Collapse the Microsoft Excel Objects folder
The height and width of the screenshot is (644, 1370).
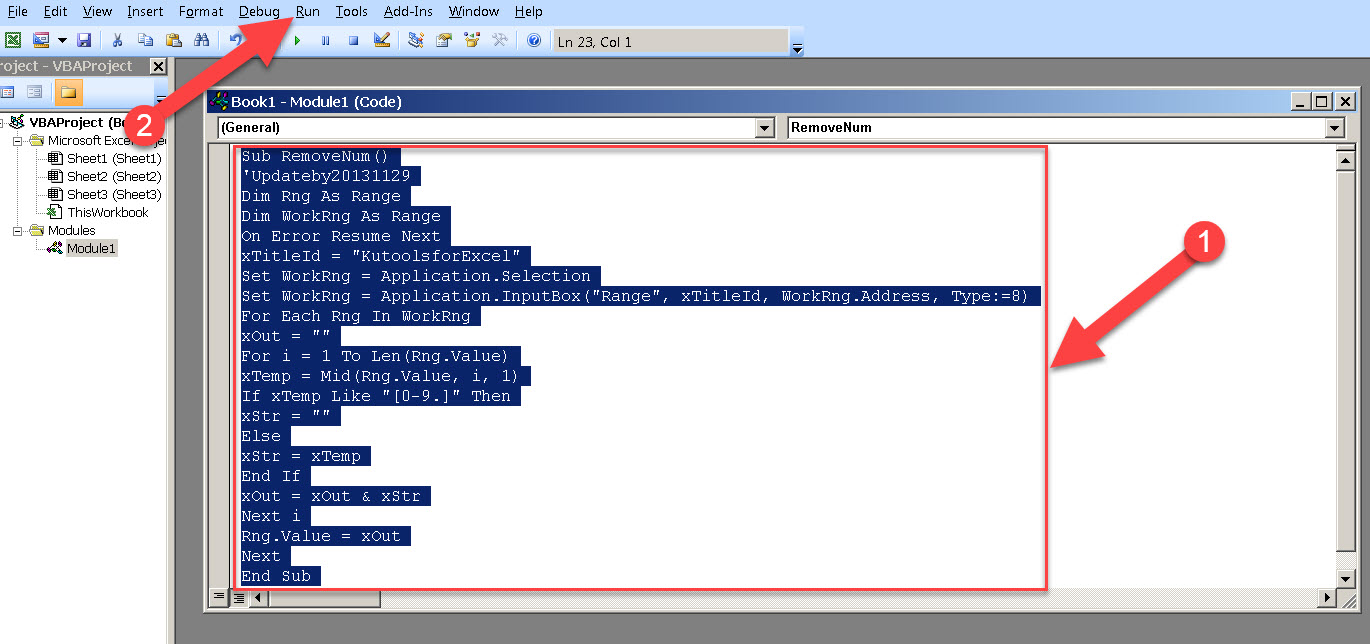[x=16, y=141]
